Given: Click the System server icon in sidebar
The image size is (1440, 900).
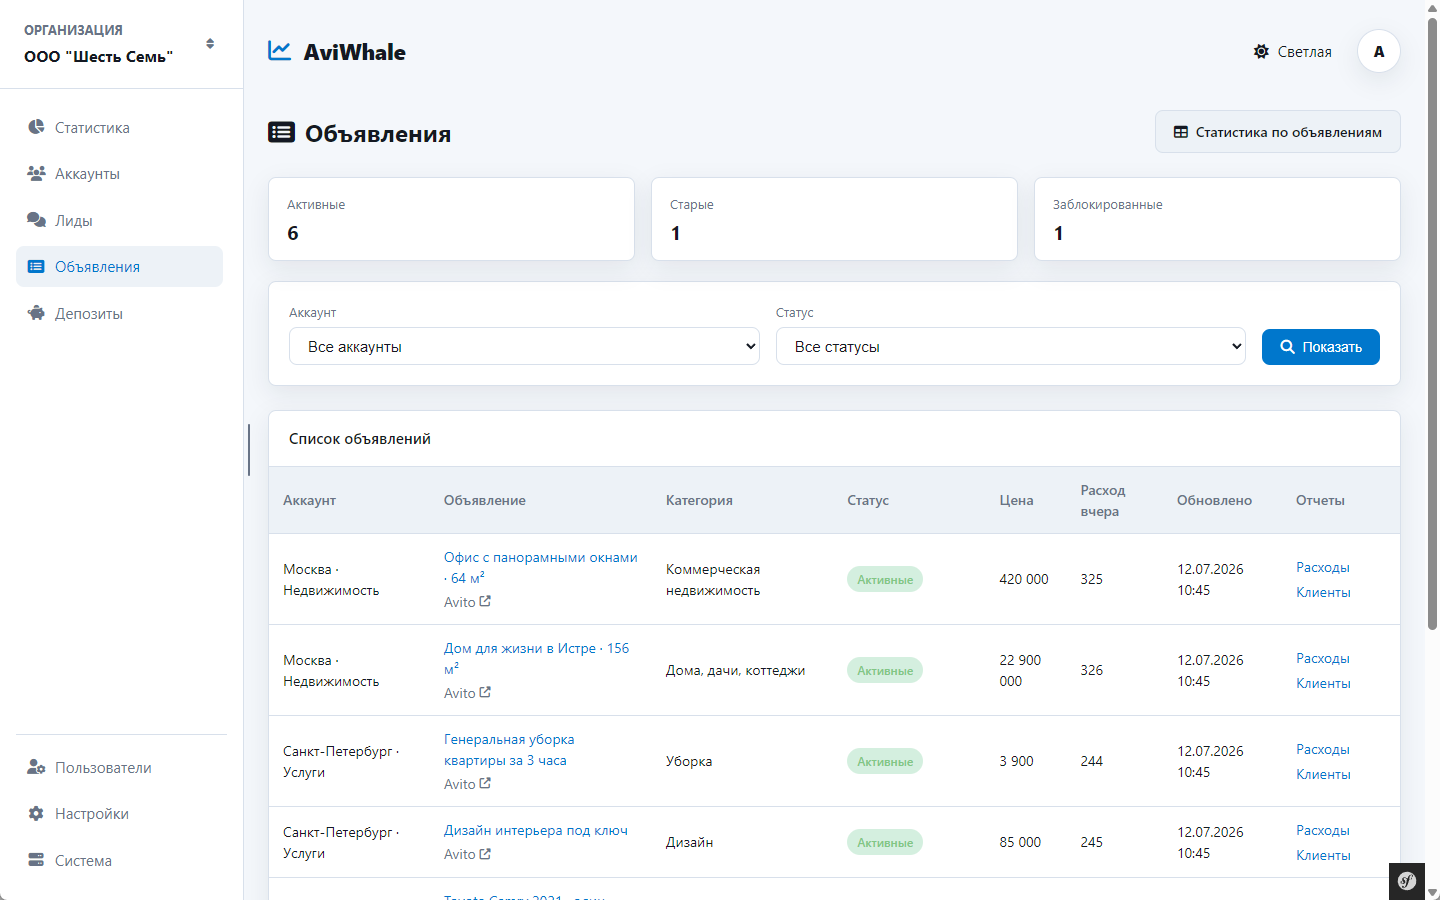Looking at the screenshot, I should 36,860.
